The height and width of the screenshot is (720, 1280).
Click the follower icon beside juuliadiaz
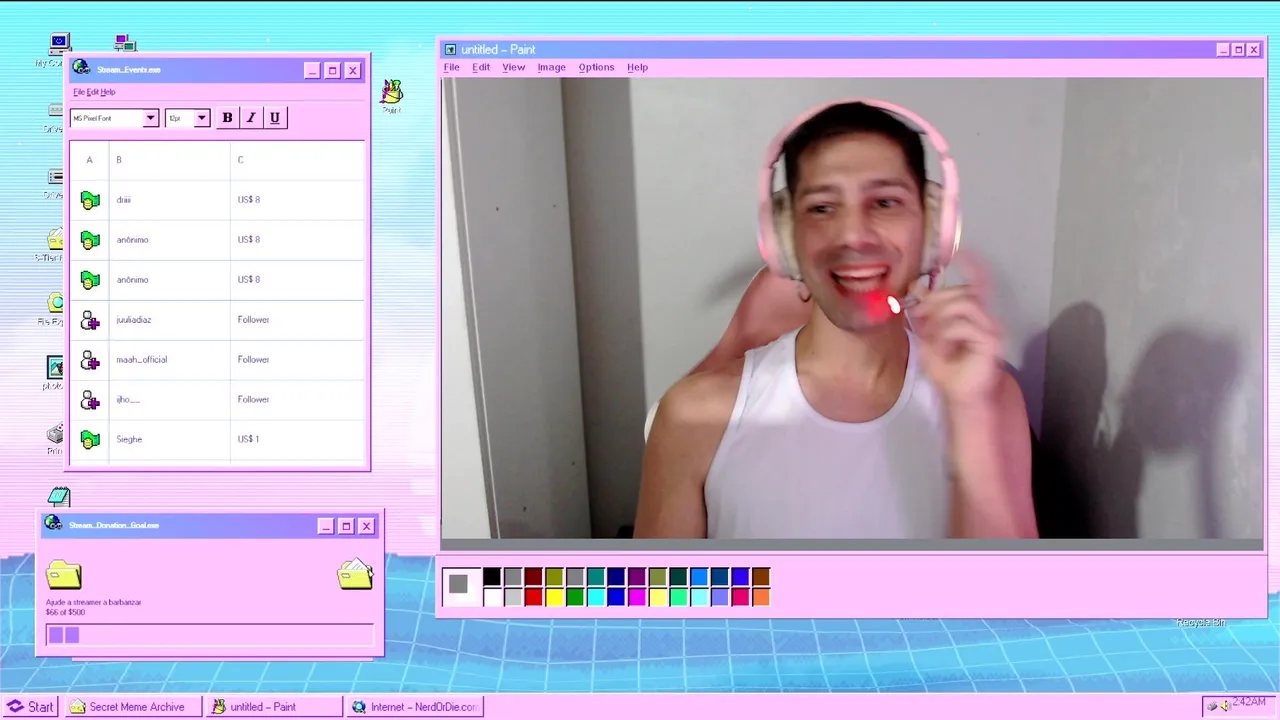(90, 320)
